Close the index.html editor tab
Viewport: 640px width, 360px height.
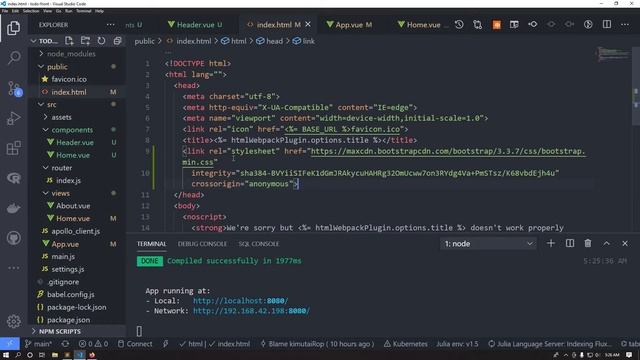[308, 24]
